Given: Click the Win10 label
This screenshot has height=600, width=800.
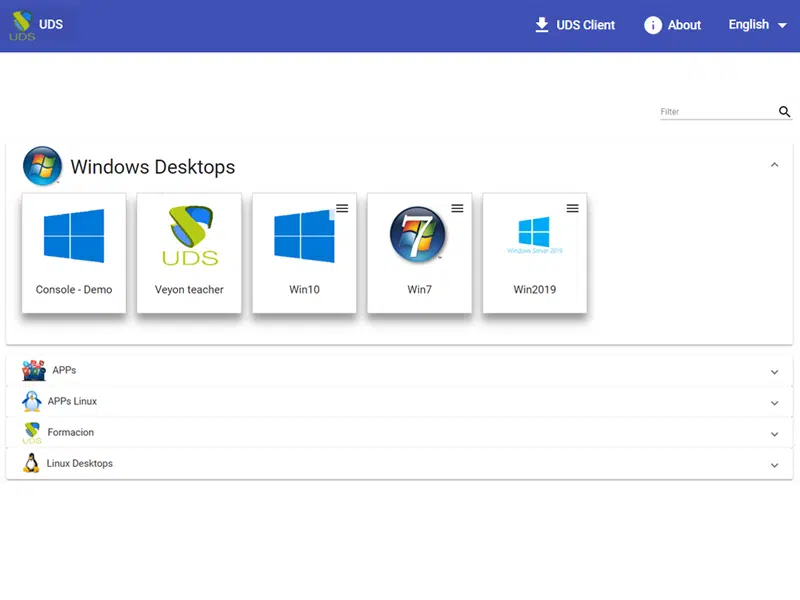Looking at the screenshot, I should click(304, 289).
